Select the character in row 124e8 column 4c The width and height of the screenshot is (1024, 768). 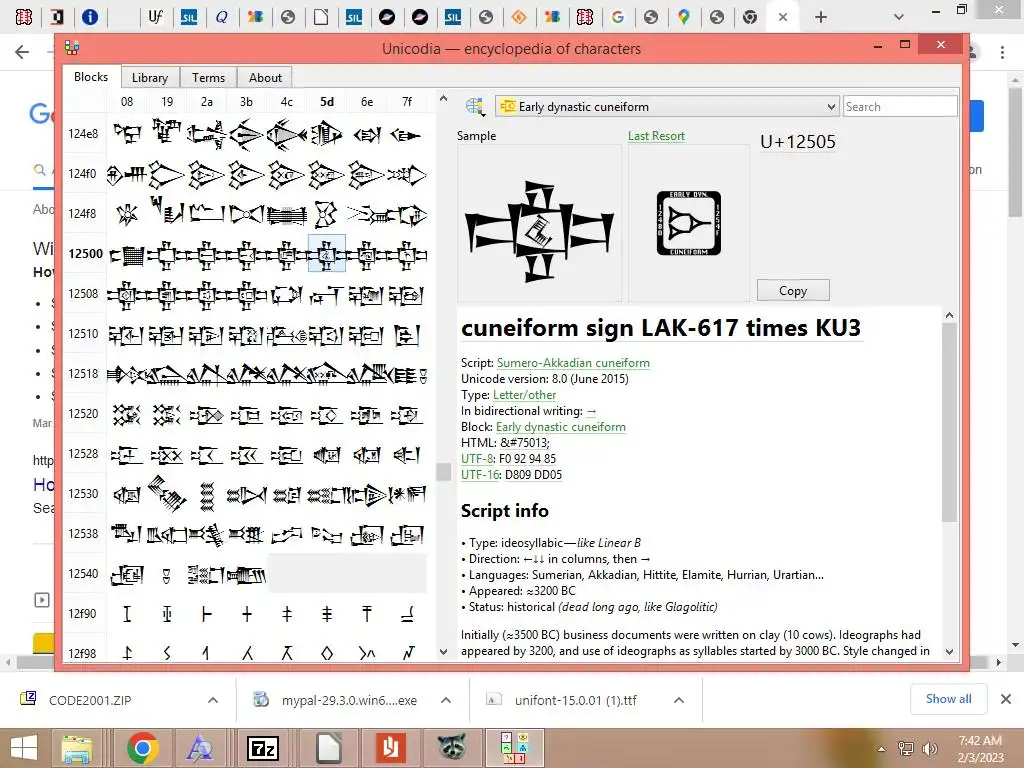point(287,134)
